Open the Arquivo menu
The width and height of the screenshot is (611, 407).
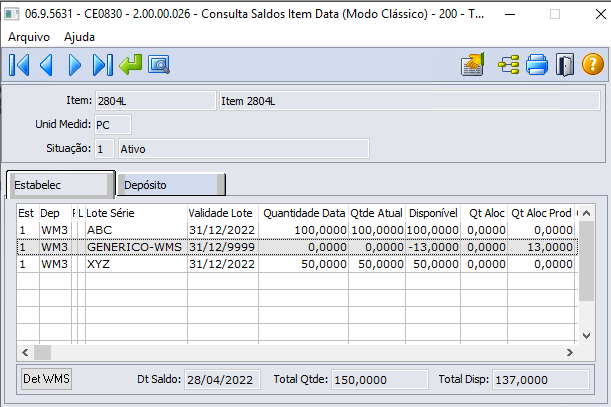pos(29,37)
